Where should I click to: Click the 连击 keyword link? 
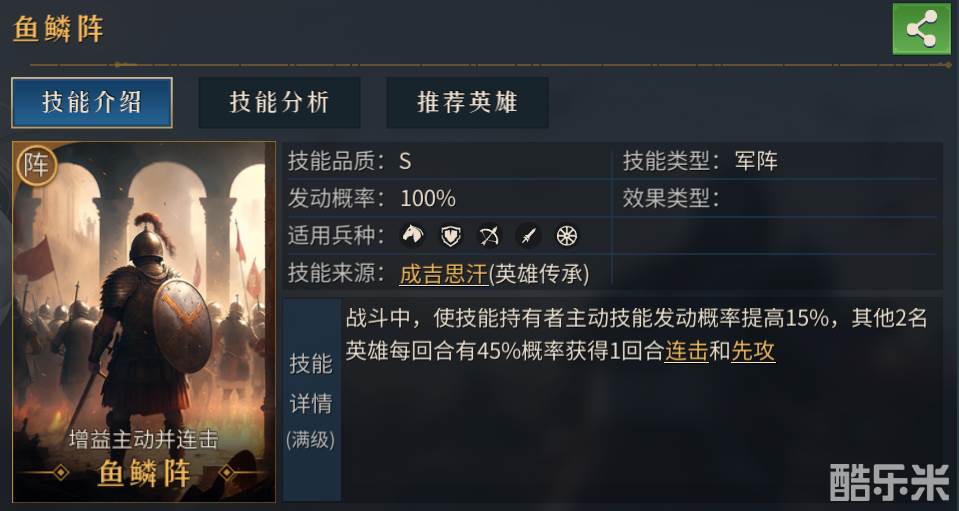point(686,350)
